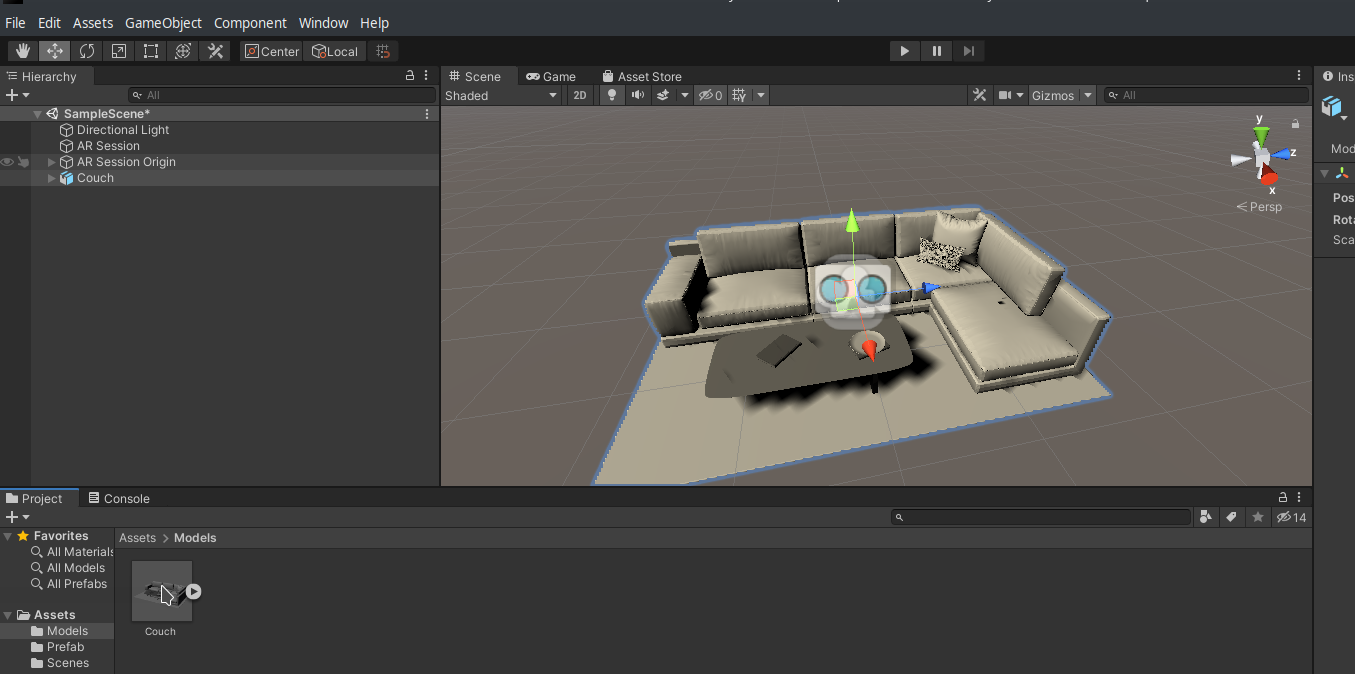Activate the Rotate tool
Screen dimensions: 1355x674
(x=87, y=50)
